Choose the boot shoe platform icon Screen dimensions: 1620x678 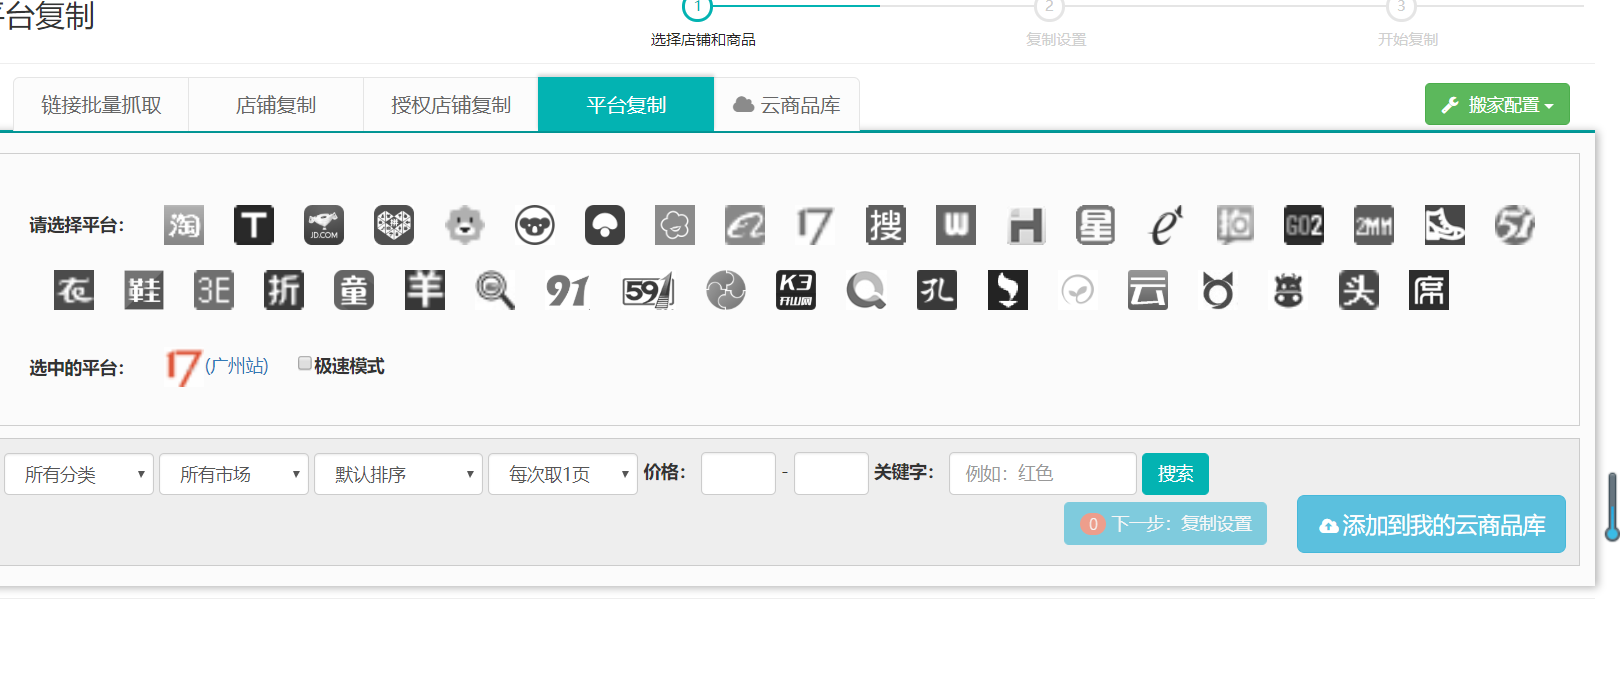coord(1445,225)
